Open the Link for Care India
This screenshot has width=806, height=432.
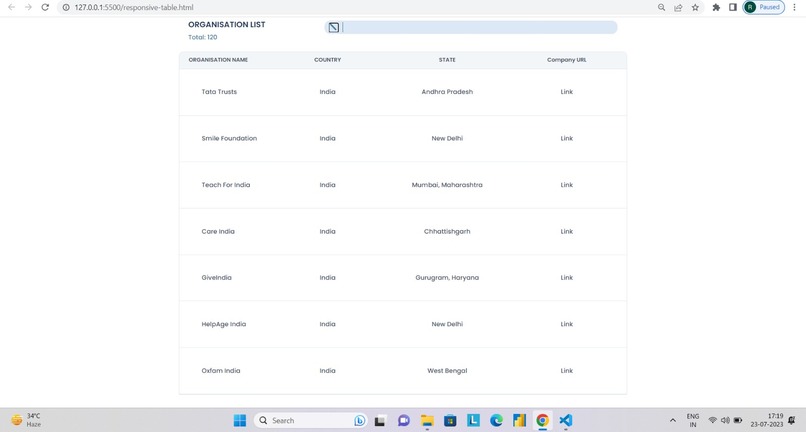(566, 231)
